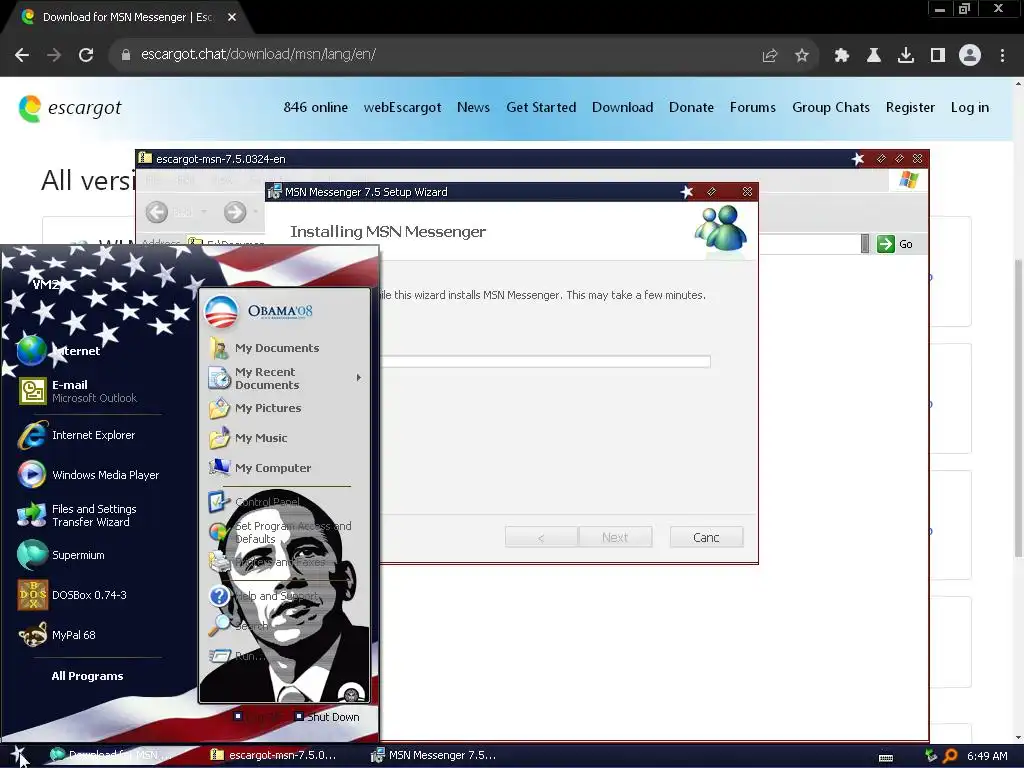Open the Run dialog entry
The height and width of the screenshot is (768, 1024).
(x=236, y=656)
